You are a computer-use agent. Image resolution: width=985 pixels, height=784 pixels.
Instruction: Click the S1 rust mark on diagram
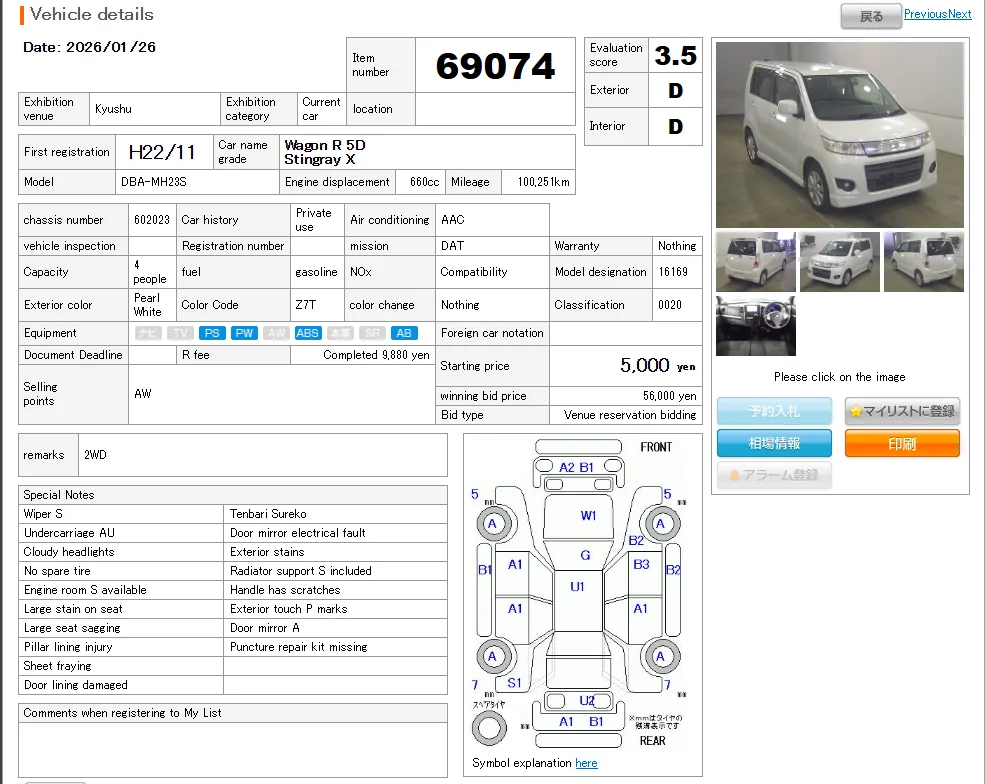[514, 683]
